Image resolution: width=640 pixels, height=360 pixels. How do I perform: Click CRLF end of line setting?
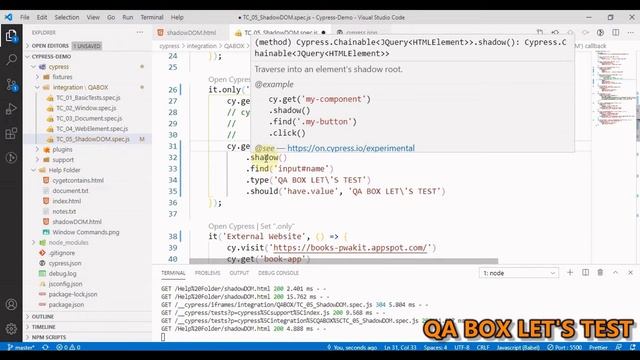483,347
